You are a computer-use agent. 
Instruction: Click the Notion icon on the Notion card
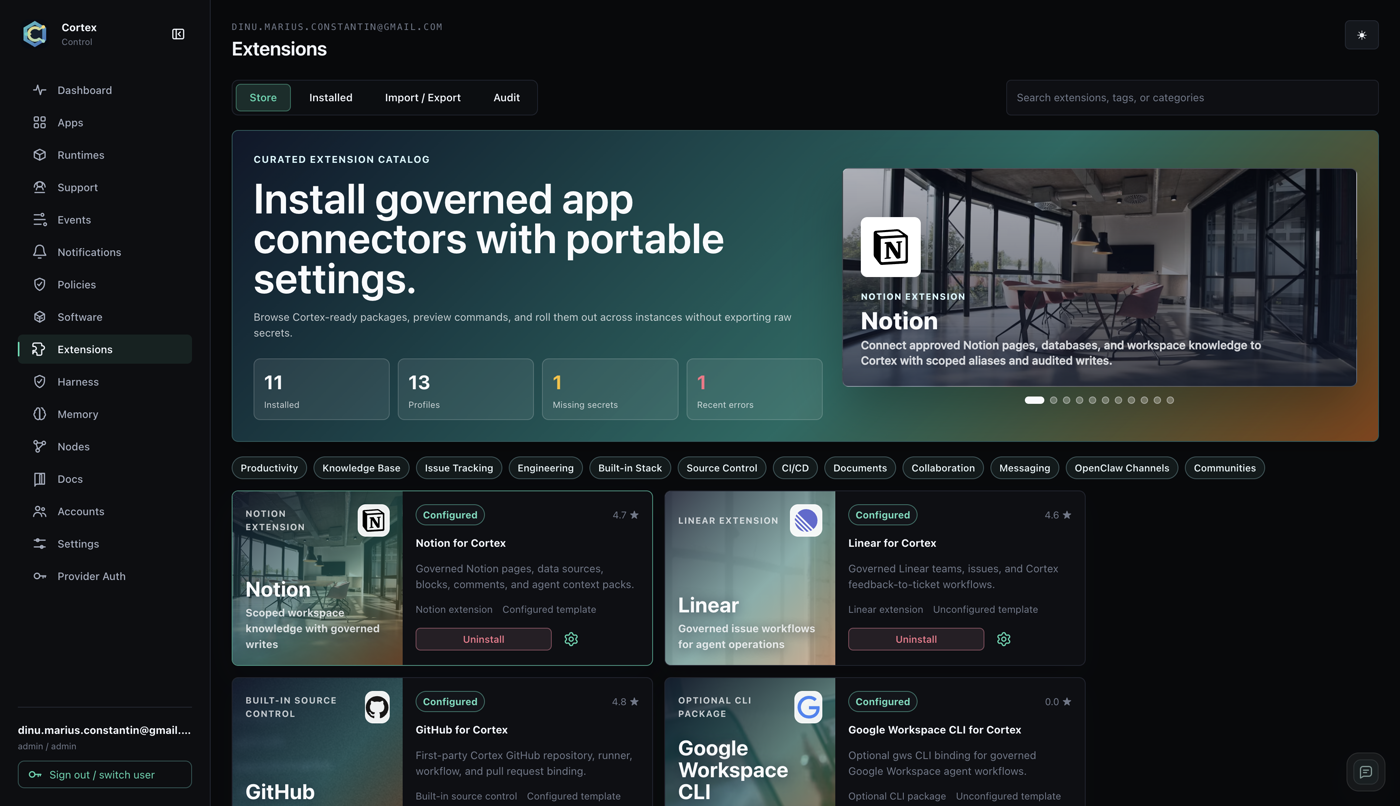(374, 520)
